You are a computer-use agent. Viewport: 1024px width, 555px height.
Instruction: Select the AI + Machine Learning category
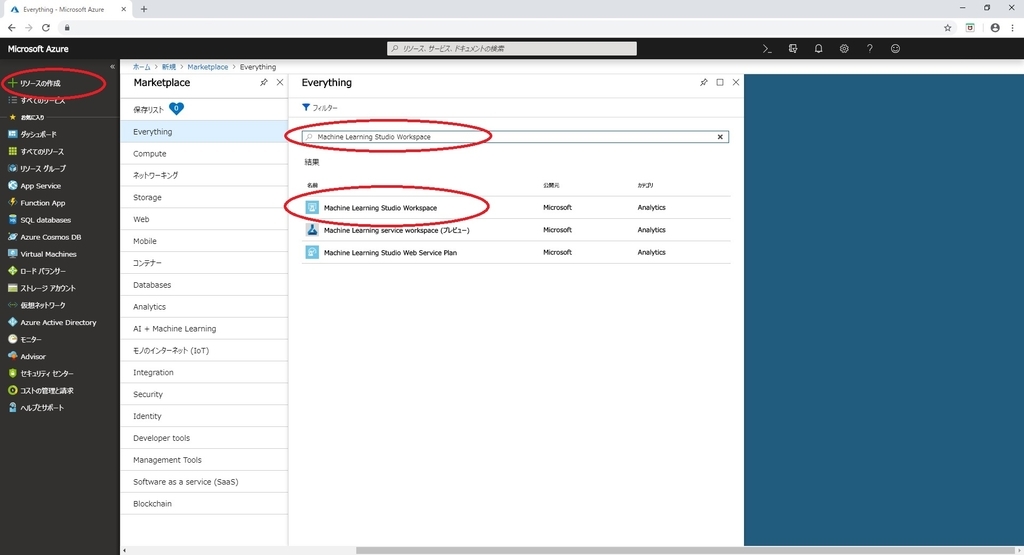click(204, 328)
